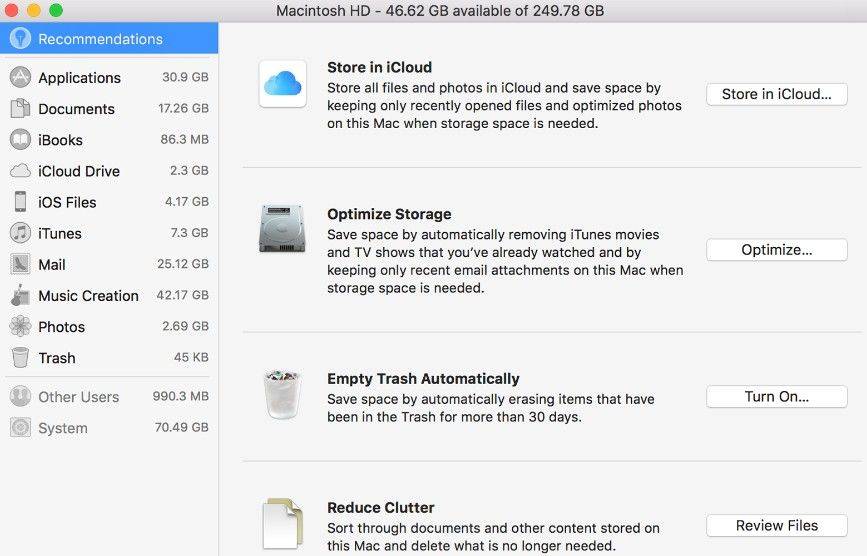The width and height of the screenshot is (867, 556).
Task: Click the Music Creation guitar icon
Action: pyautogui.click(x=20, y=296)
